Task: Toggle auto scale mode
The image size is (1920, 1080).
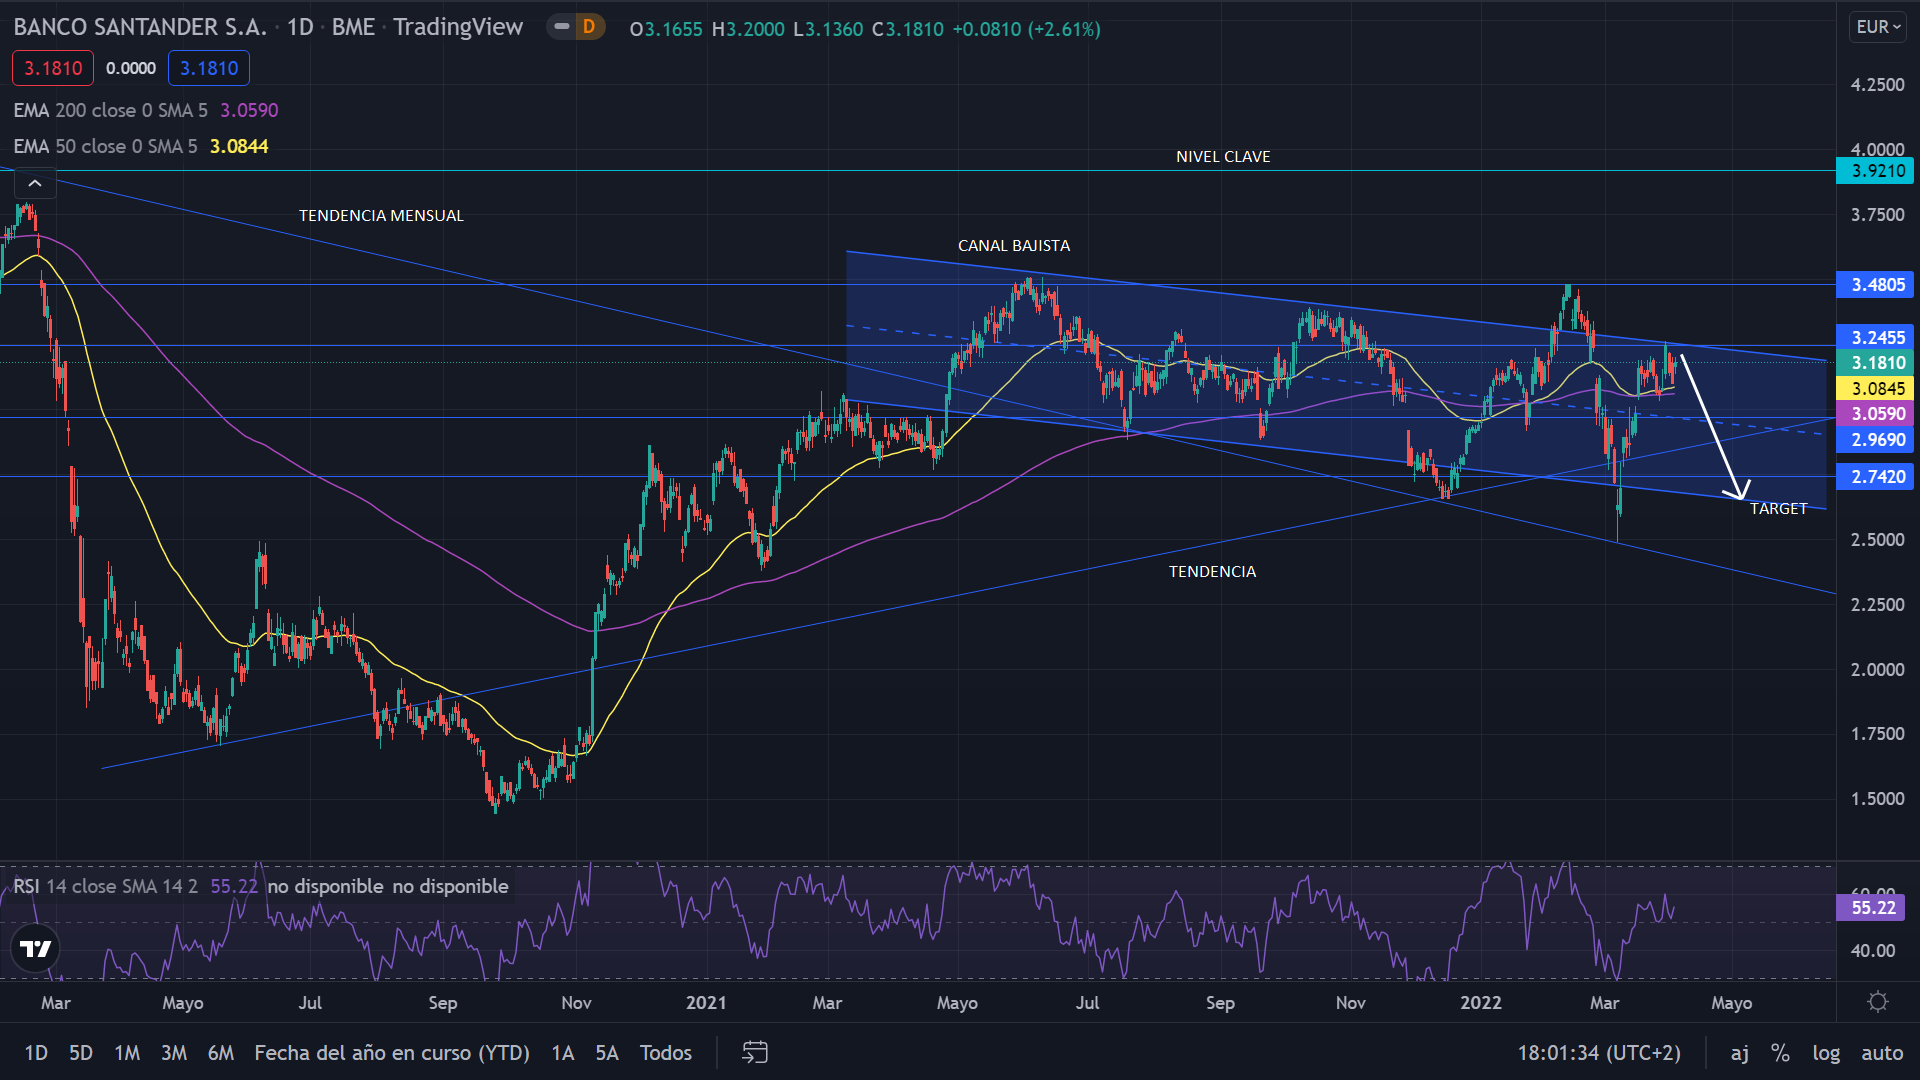Action: coord(1882,1052)
